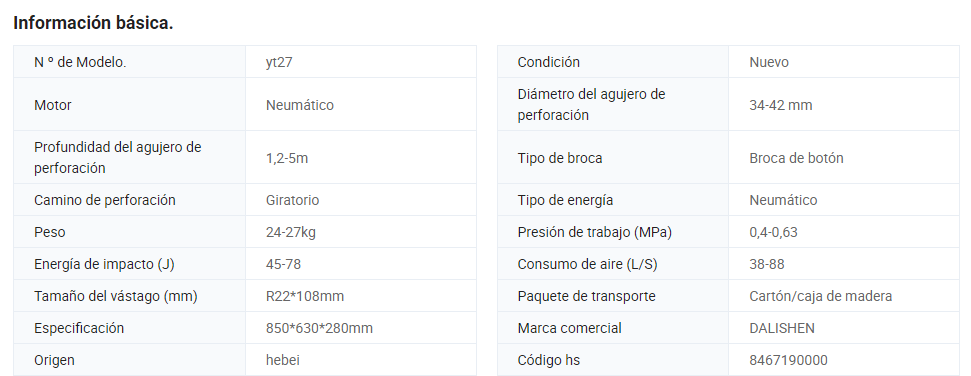The height and width of the screenshot is (376, 971).
Task: Select the shank size R22*108mm
Action: click(305, 296)
